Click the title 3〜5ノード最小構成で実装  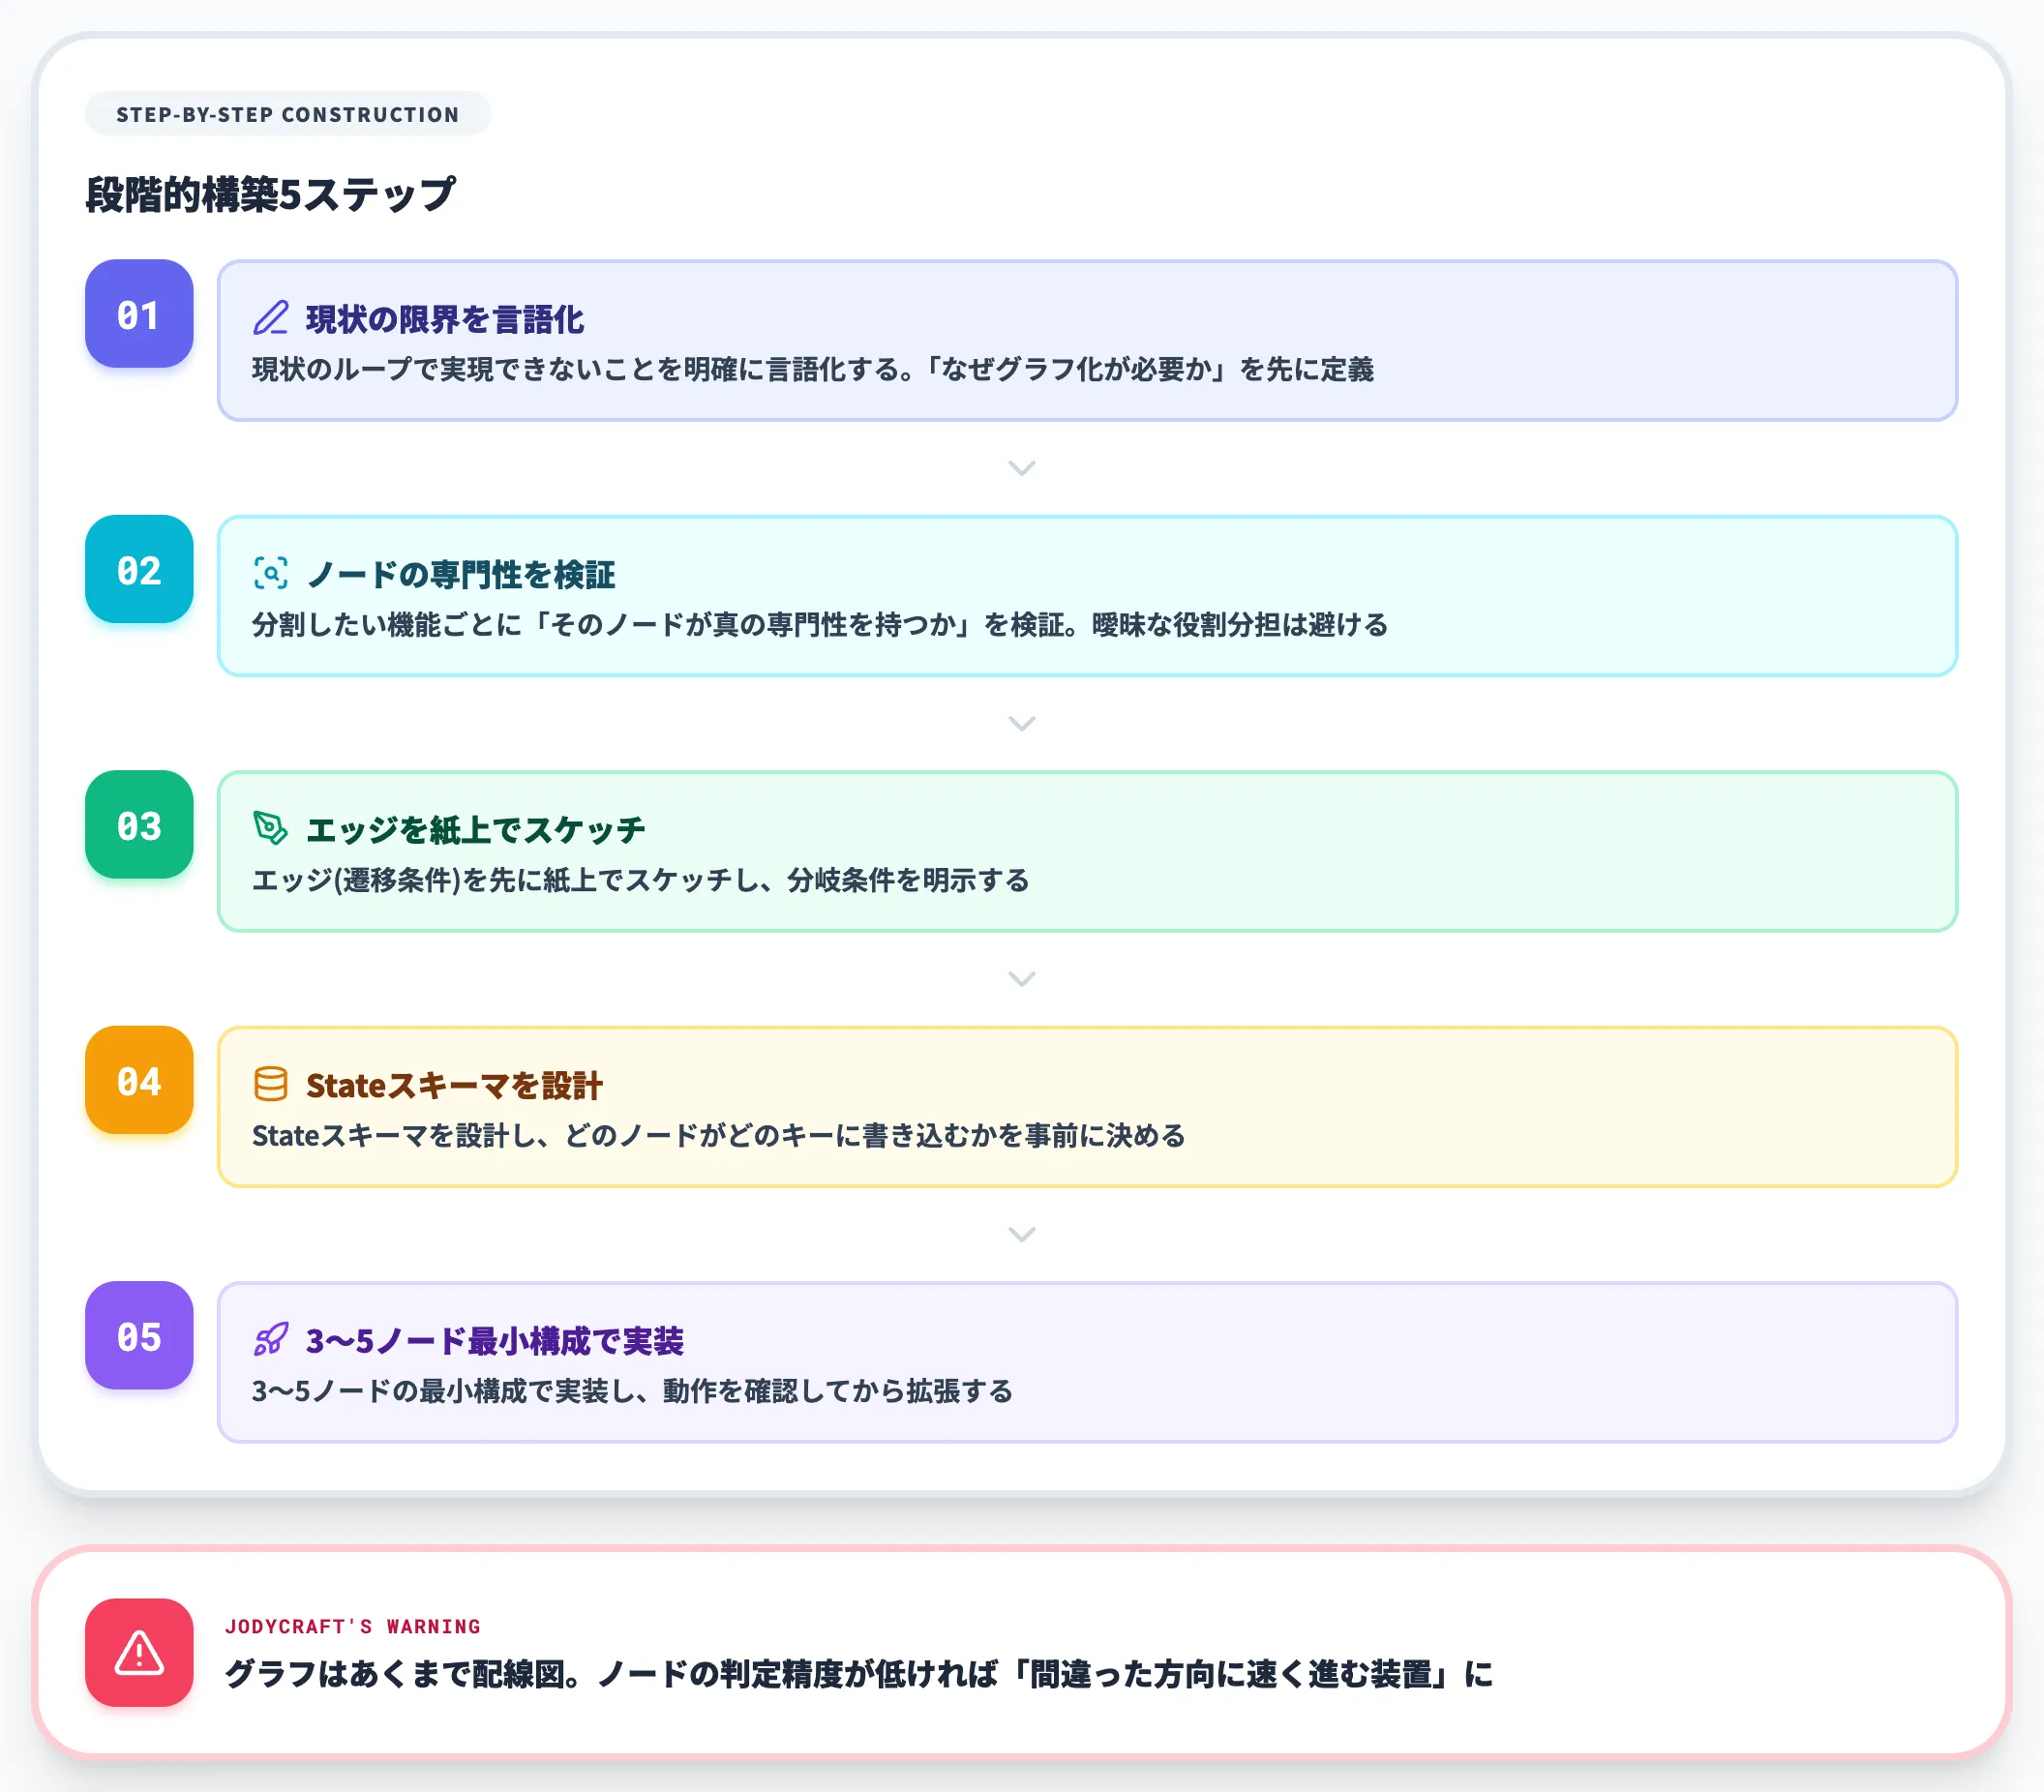click(494, 1340)
